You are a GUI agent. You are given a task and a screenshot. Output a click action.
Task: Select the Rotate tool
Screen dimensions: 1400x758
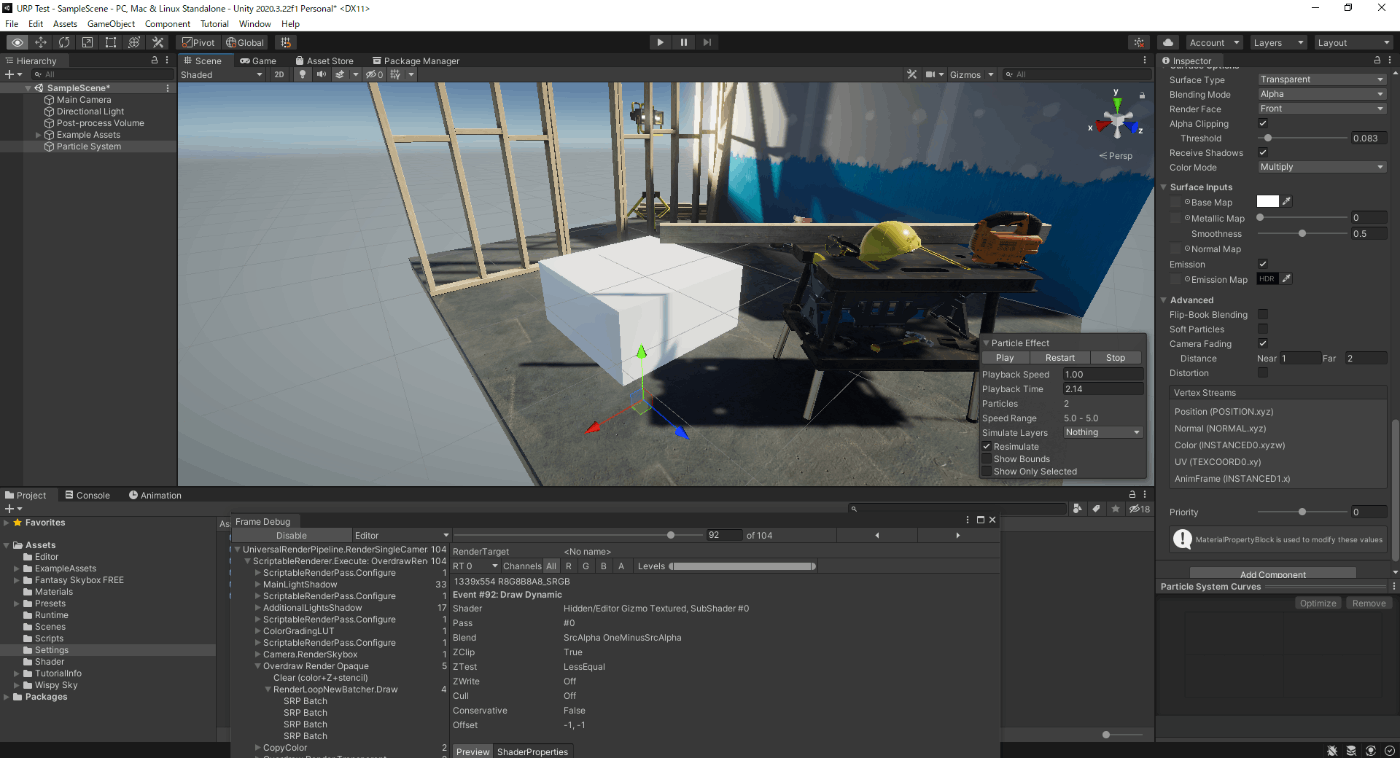(64, 43)
